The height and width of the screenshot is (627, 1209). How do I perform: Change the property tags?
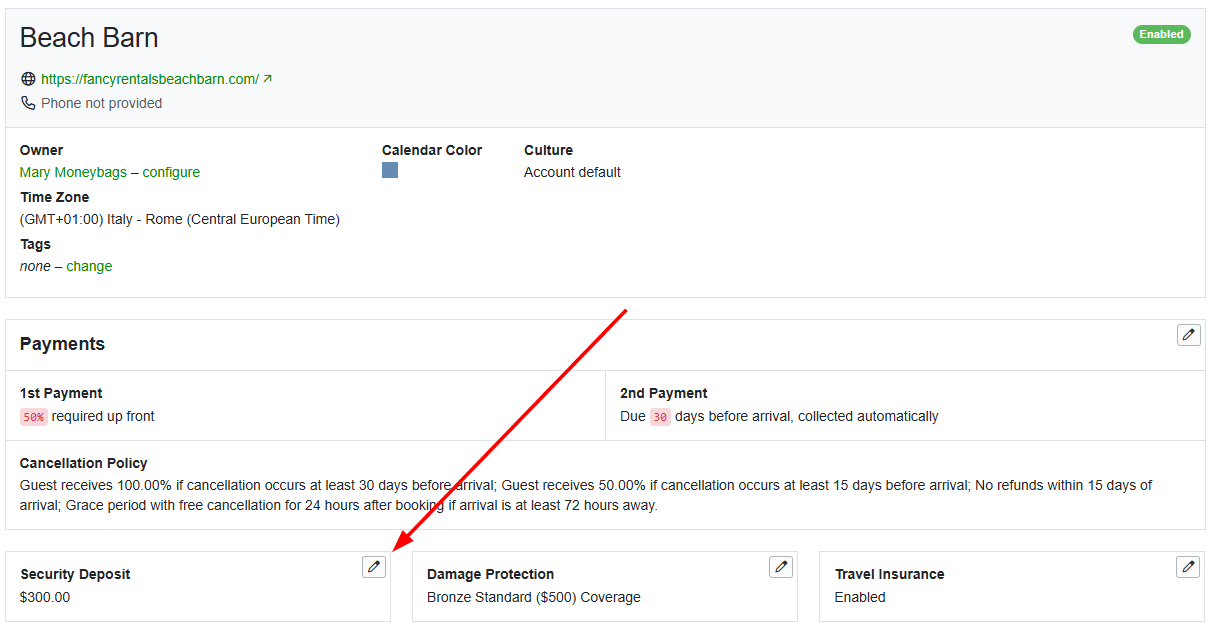pos(89,265)
